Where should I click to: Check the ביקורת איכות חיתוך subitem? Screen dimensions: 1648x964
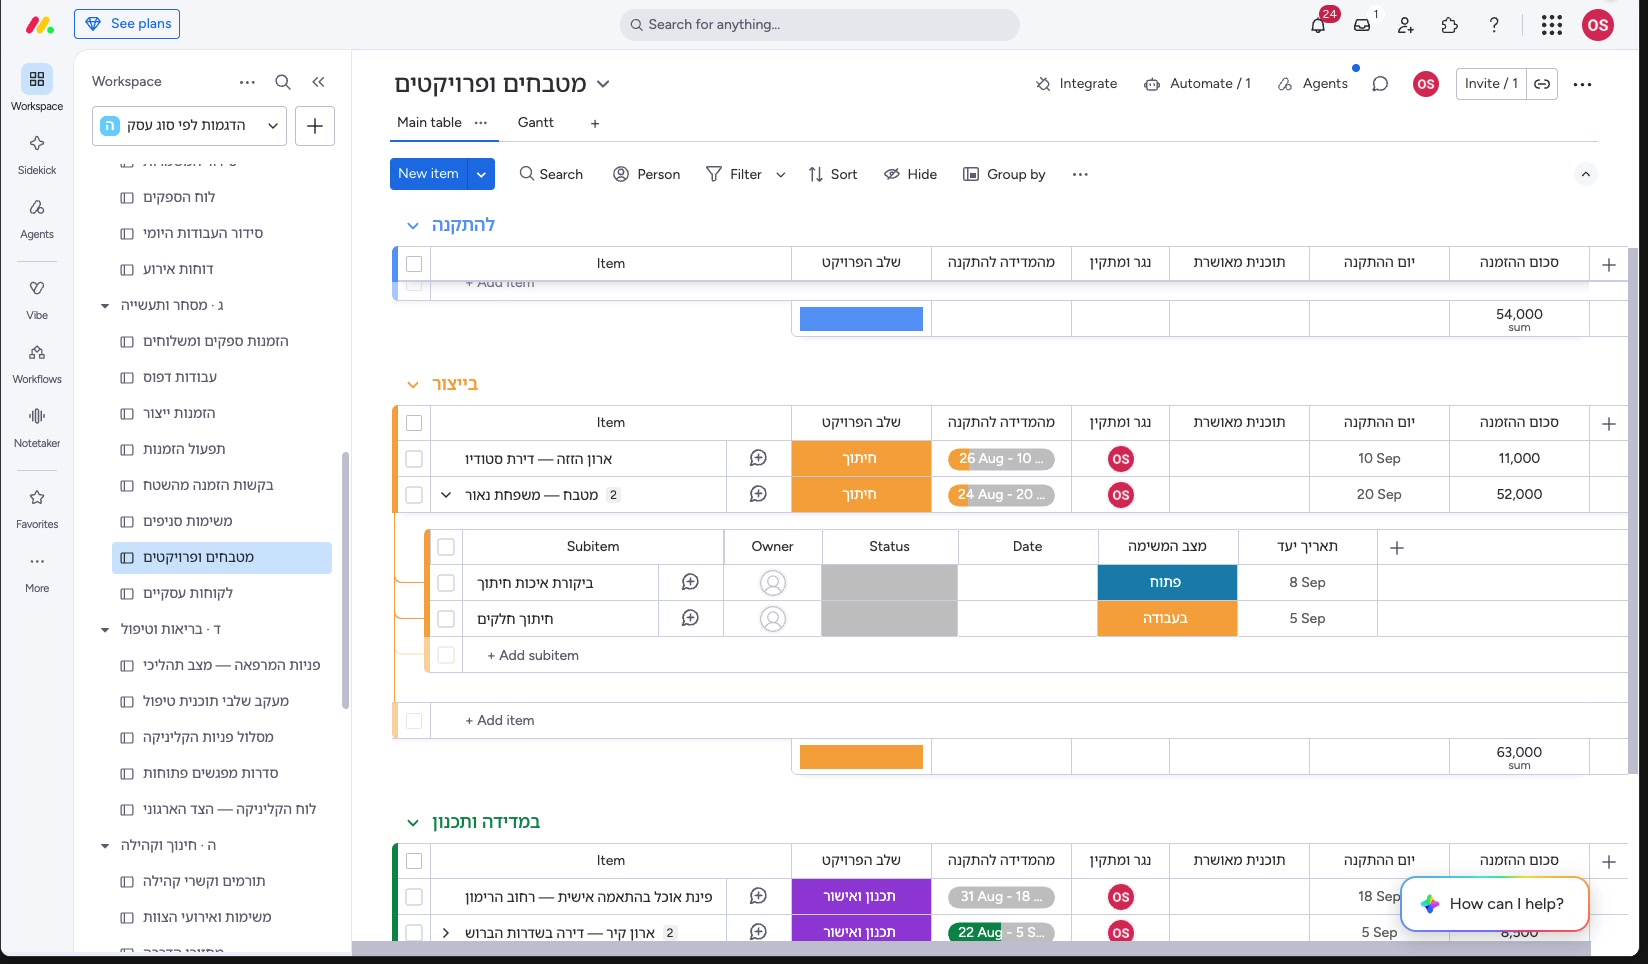tap(446, 583)
